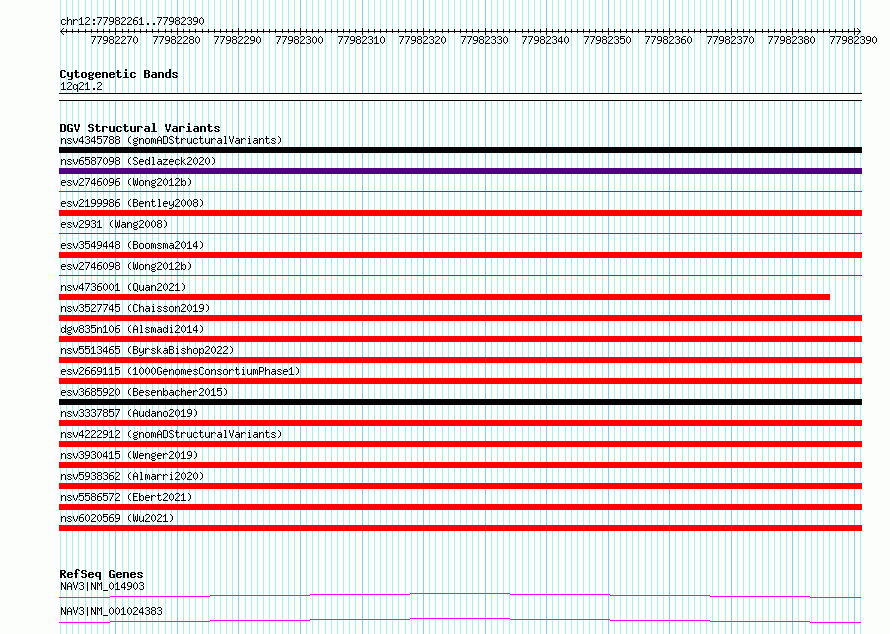Click ruler position label 77982380
Image resolution: width=890 pixels, height=634 pixels.
tap(791, 40)
